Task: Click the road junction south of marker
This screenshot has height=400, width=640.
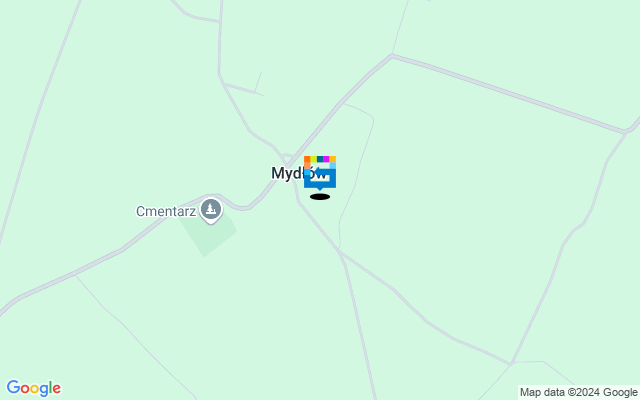Action: point(339,251)
